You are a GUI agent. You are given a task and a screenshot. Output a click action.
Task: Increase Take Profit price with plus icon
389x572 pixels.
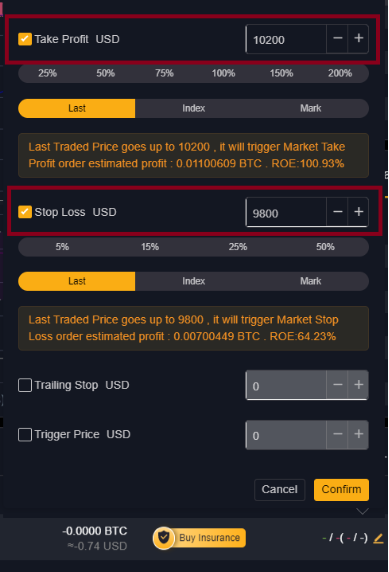358,39
